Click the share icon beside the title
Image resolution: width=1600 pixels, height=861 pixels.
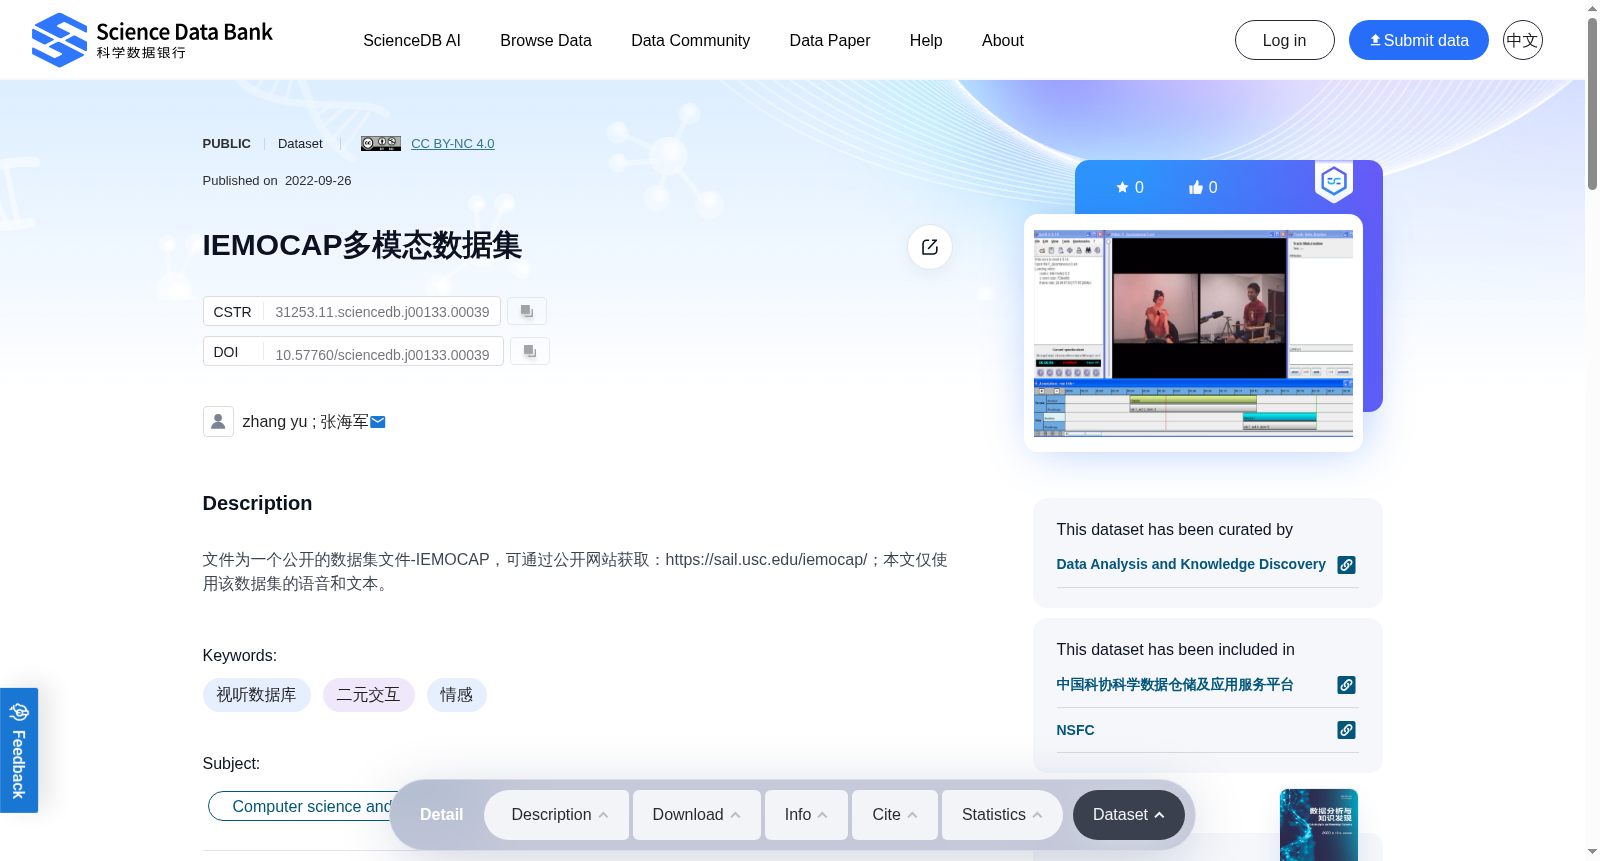pyautogui.click(x=930, y=247)
